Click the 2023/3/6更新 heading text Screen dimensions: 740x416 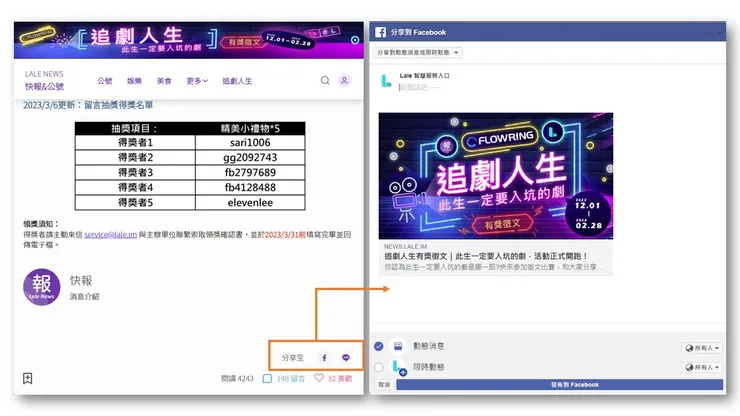[88, 105]
